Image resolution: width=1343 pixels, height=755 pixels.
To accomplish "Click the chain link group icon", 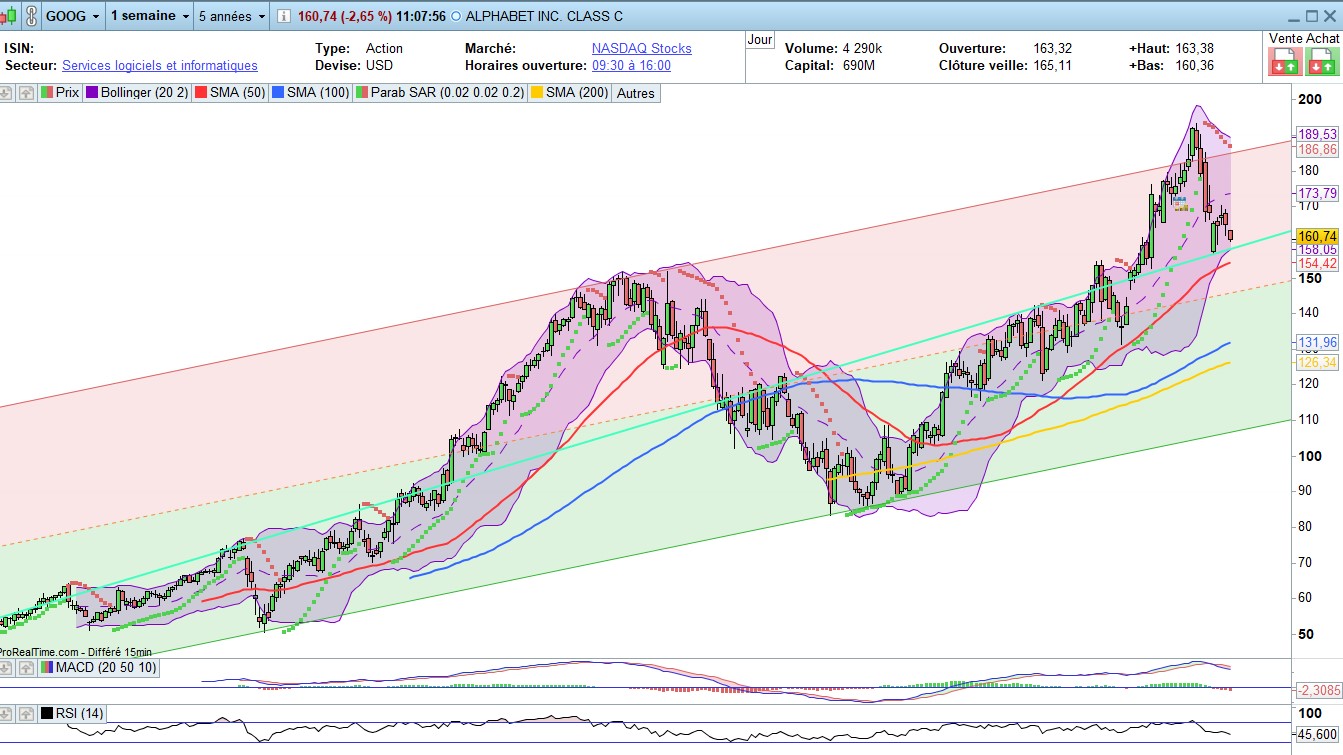I will point(32,16).
